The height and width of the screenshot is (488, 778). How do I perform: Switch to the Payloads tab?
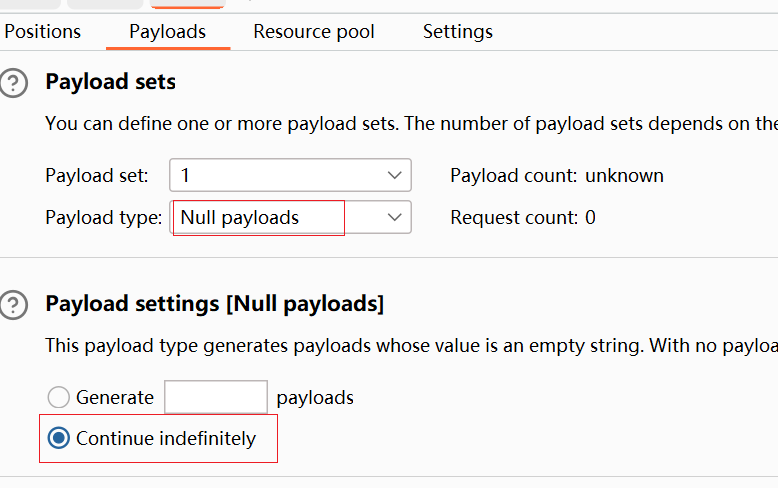167,32
